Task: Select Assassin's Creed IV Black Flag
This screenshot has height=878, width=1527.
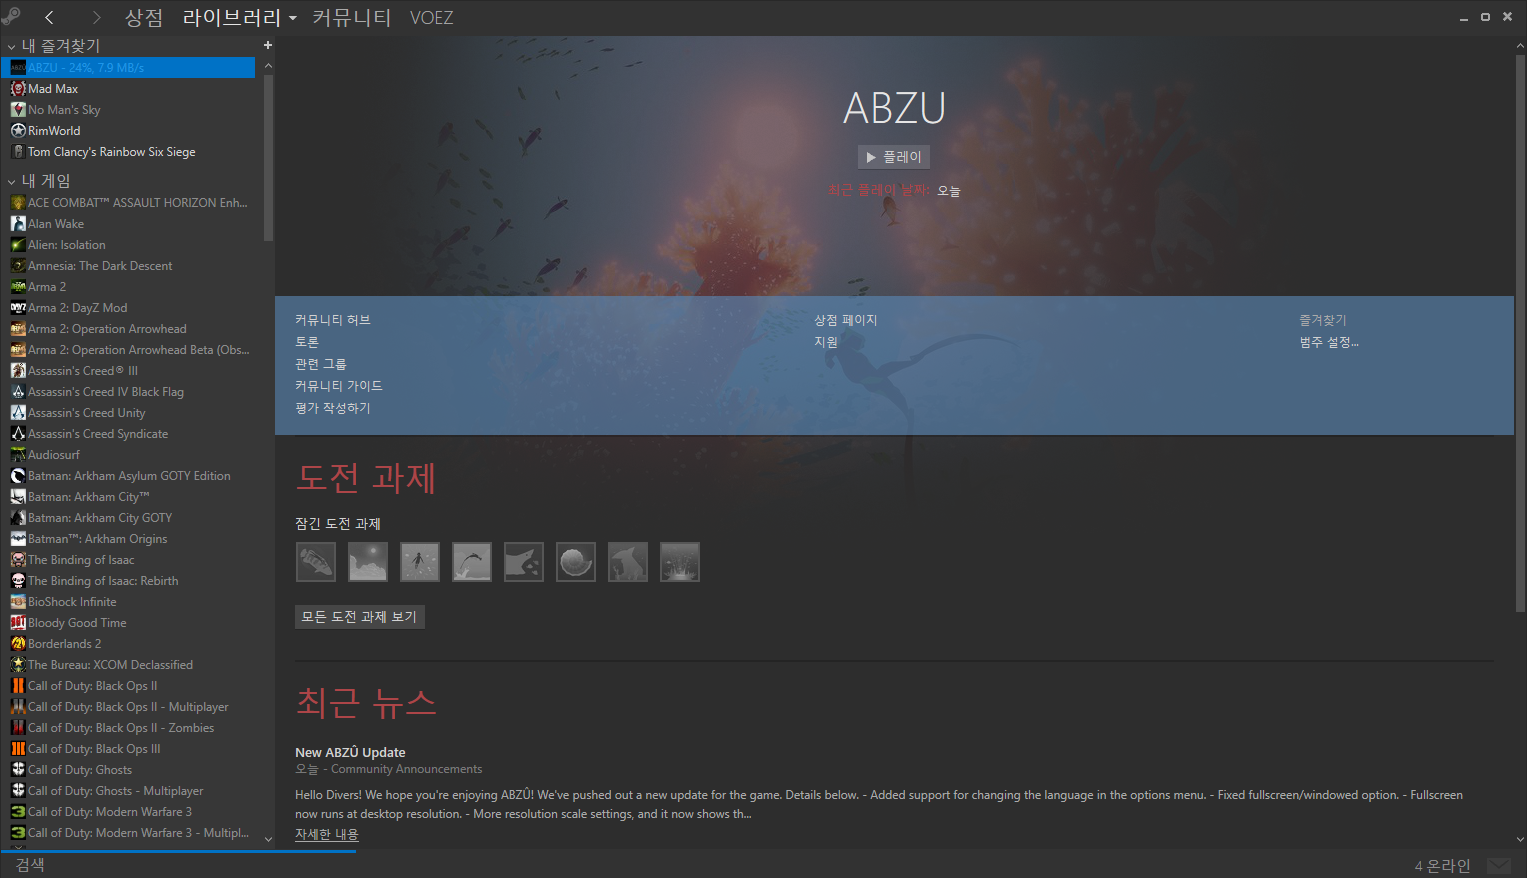Action: pyautogui.click(x=106, y=392)
